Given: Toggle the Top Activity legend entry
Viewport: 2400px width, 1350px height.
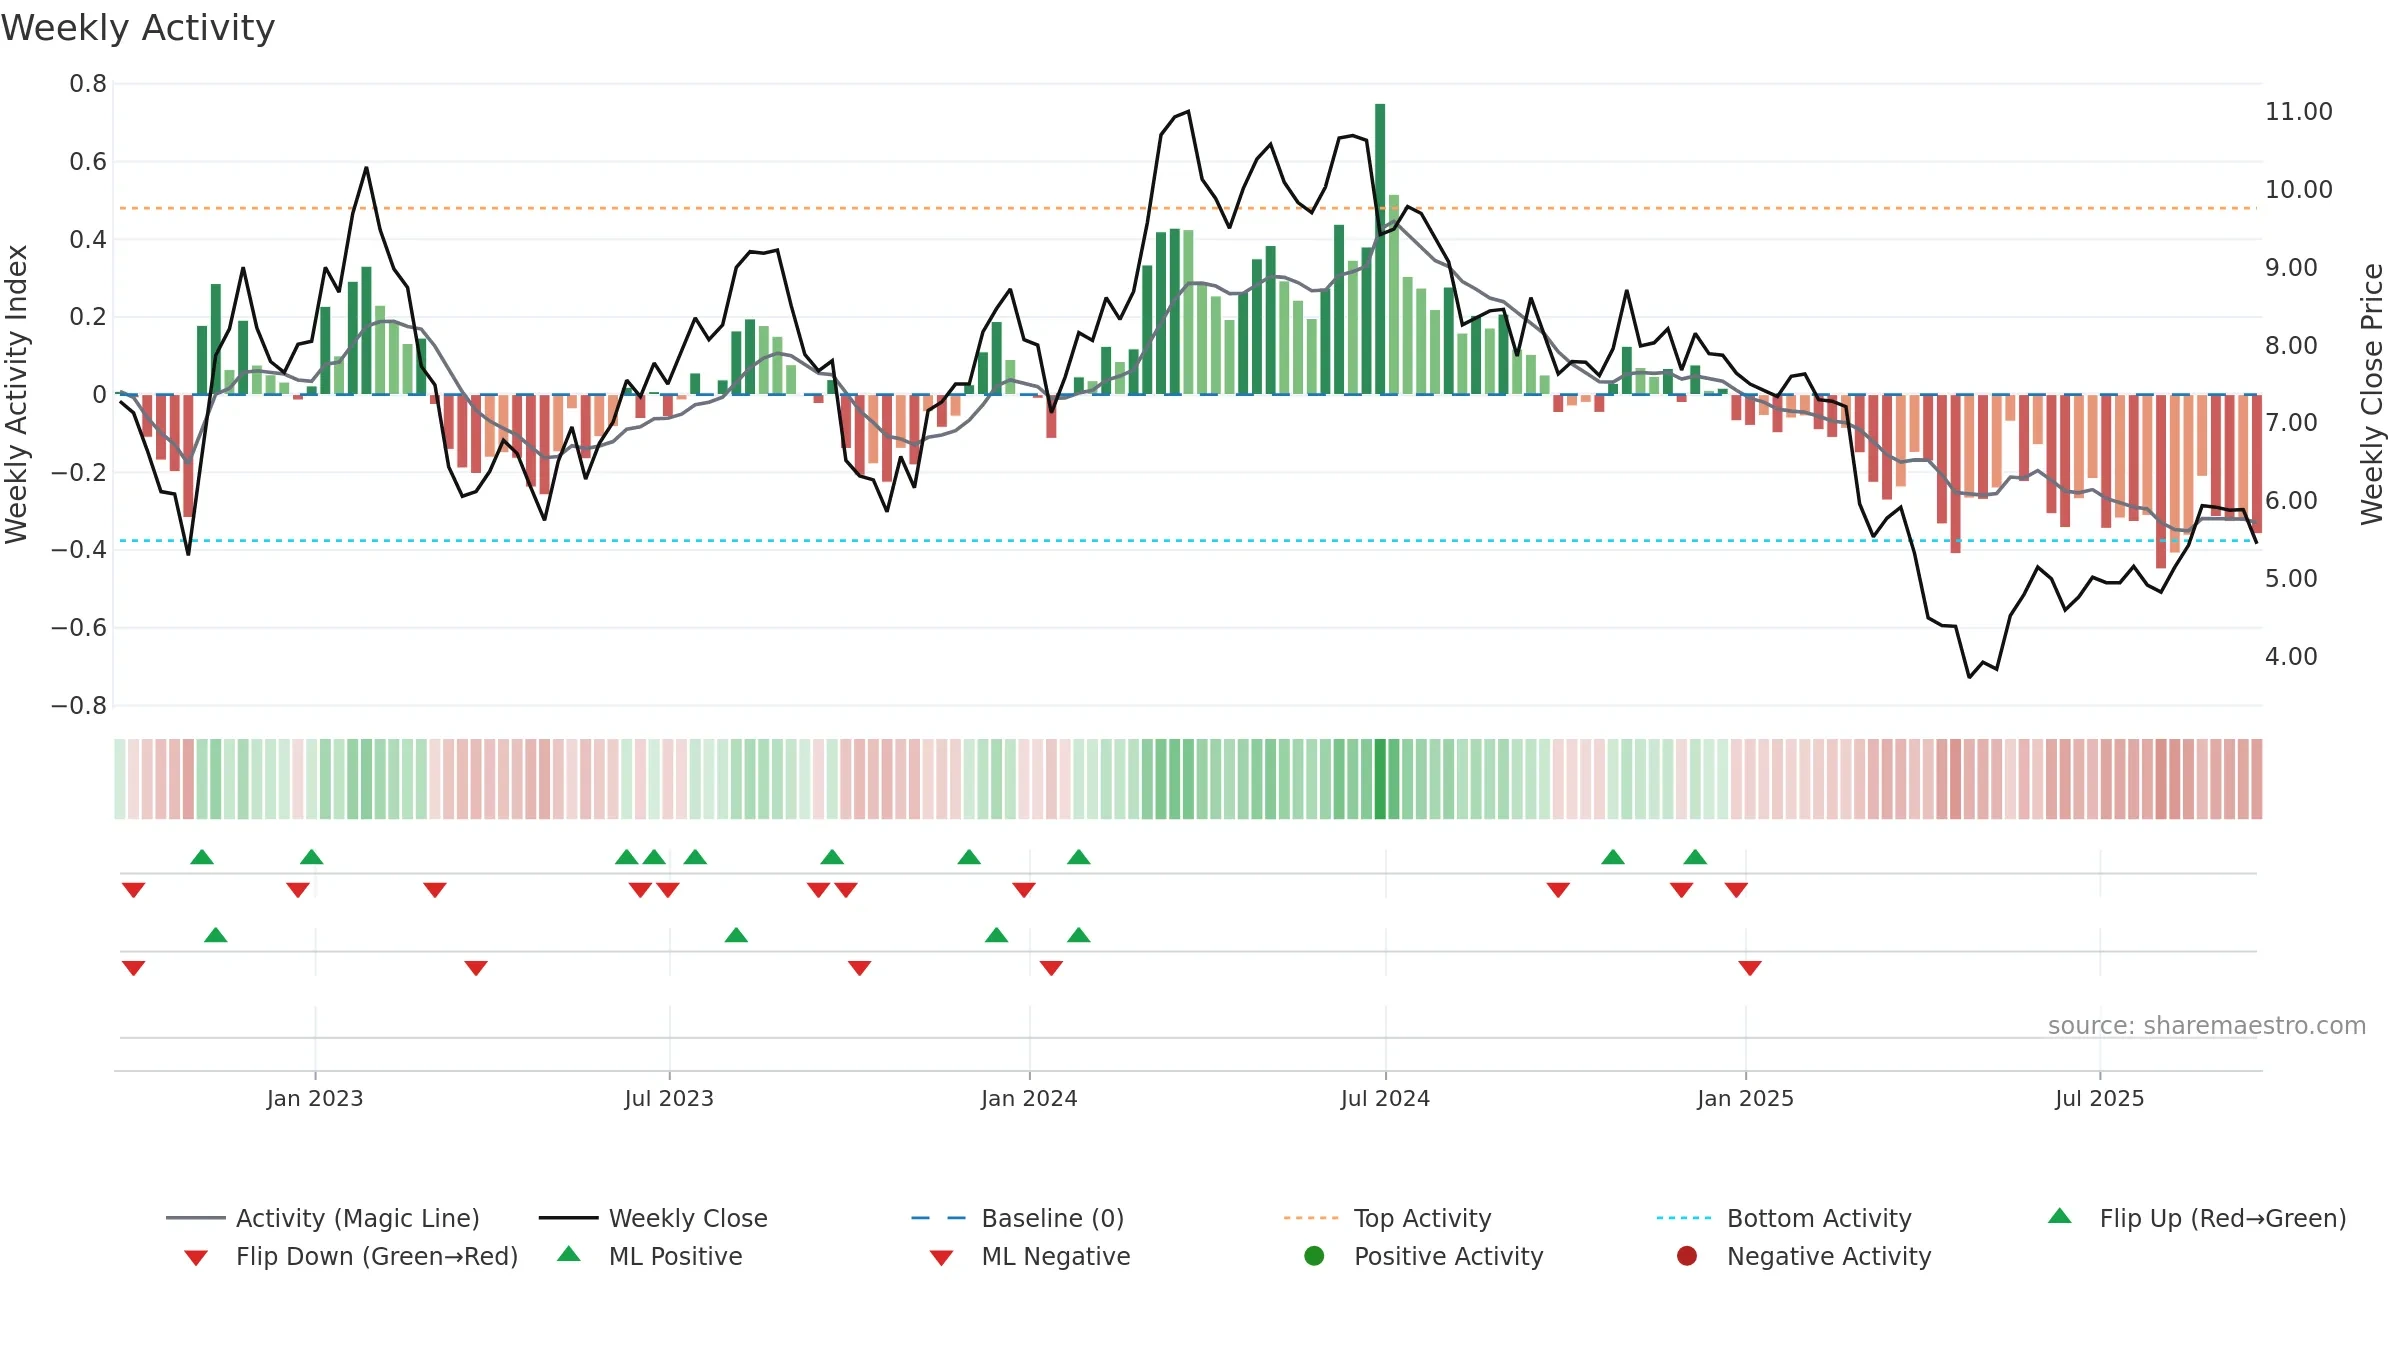Looking at the screenshot, I should click(x=1388, y=1218).
